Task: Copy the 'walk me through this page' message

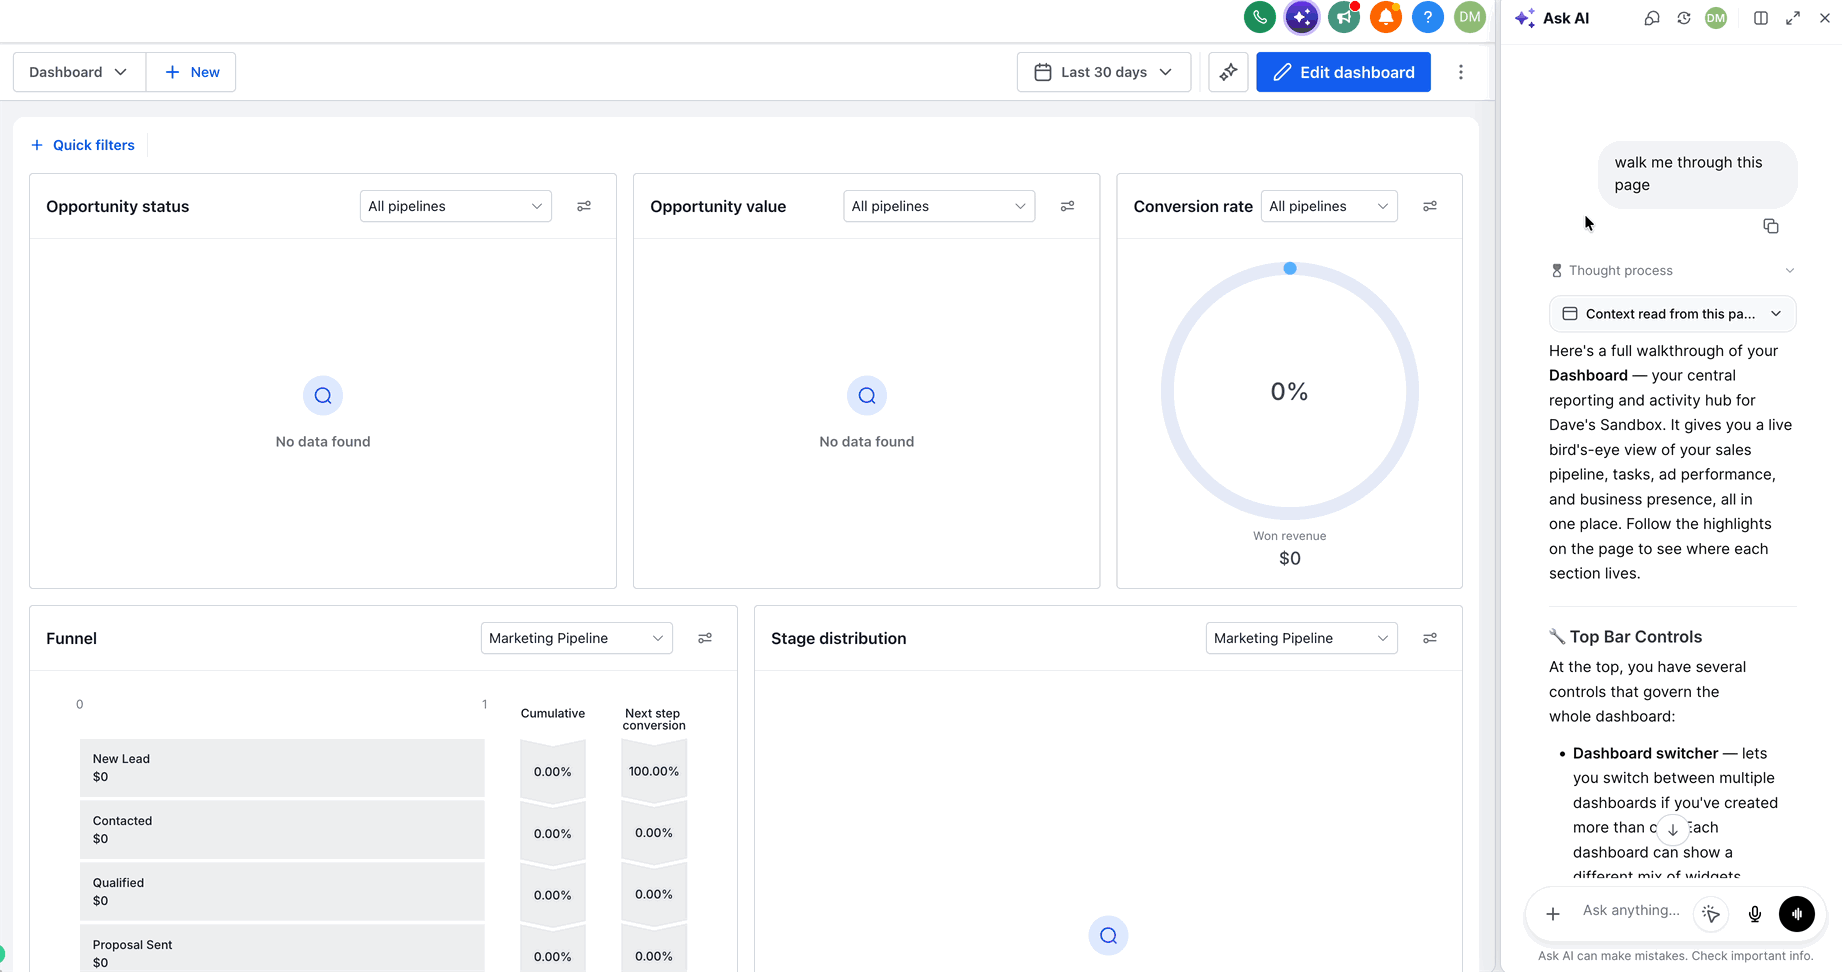Action: [1770, 226]
